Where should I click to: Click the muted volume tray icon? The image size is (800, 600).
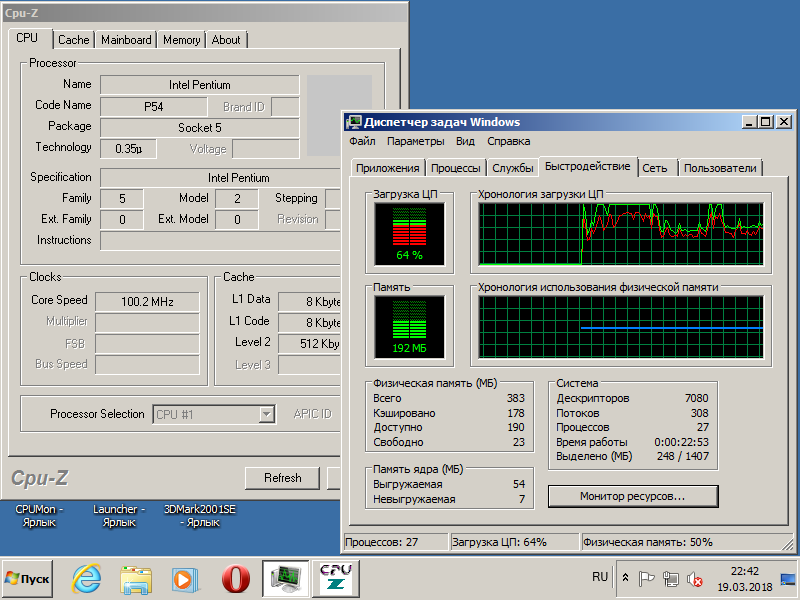point(694,578)
